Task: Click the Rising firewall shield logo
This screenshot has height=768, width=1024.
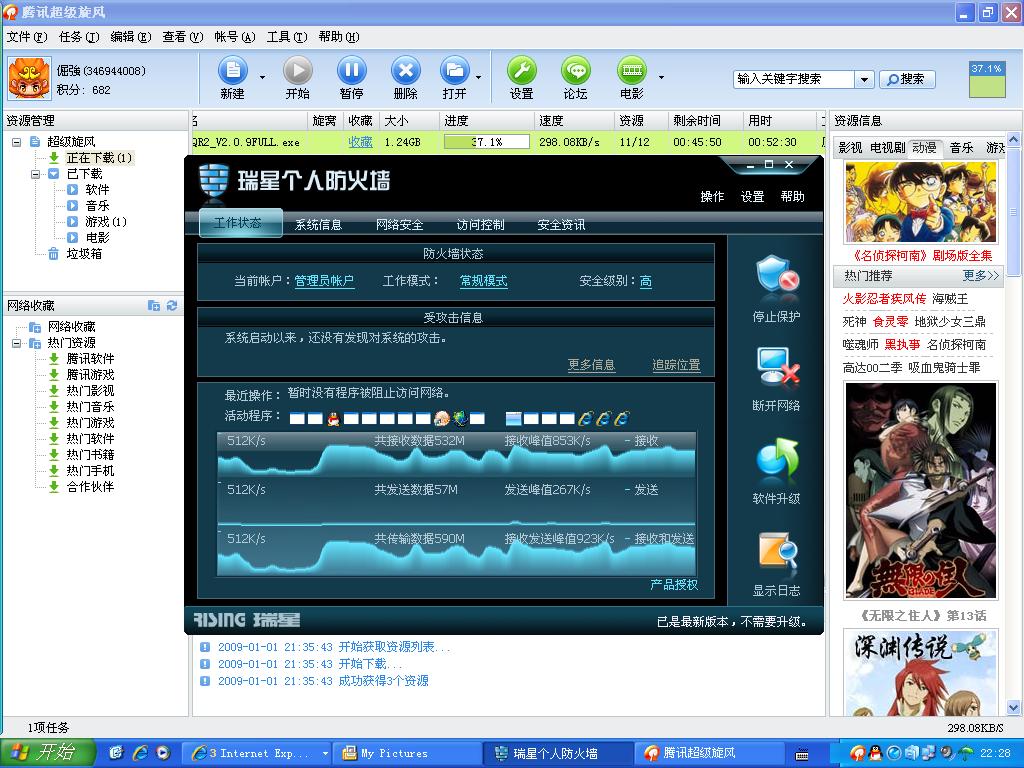Action: [214, 180]
